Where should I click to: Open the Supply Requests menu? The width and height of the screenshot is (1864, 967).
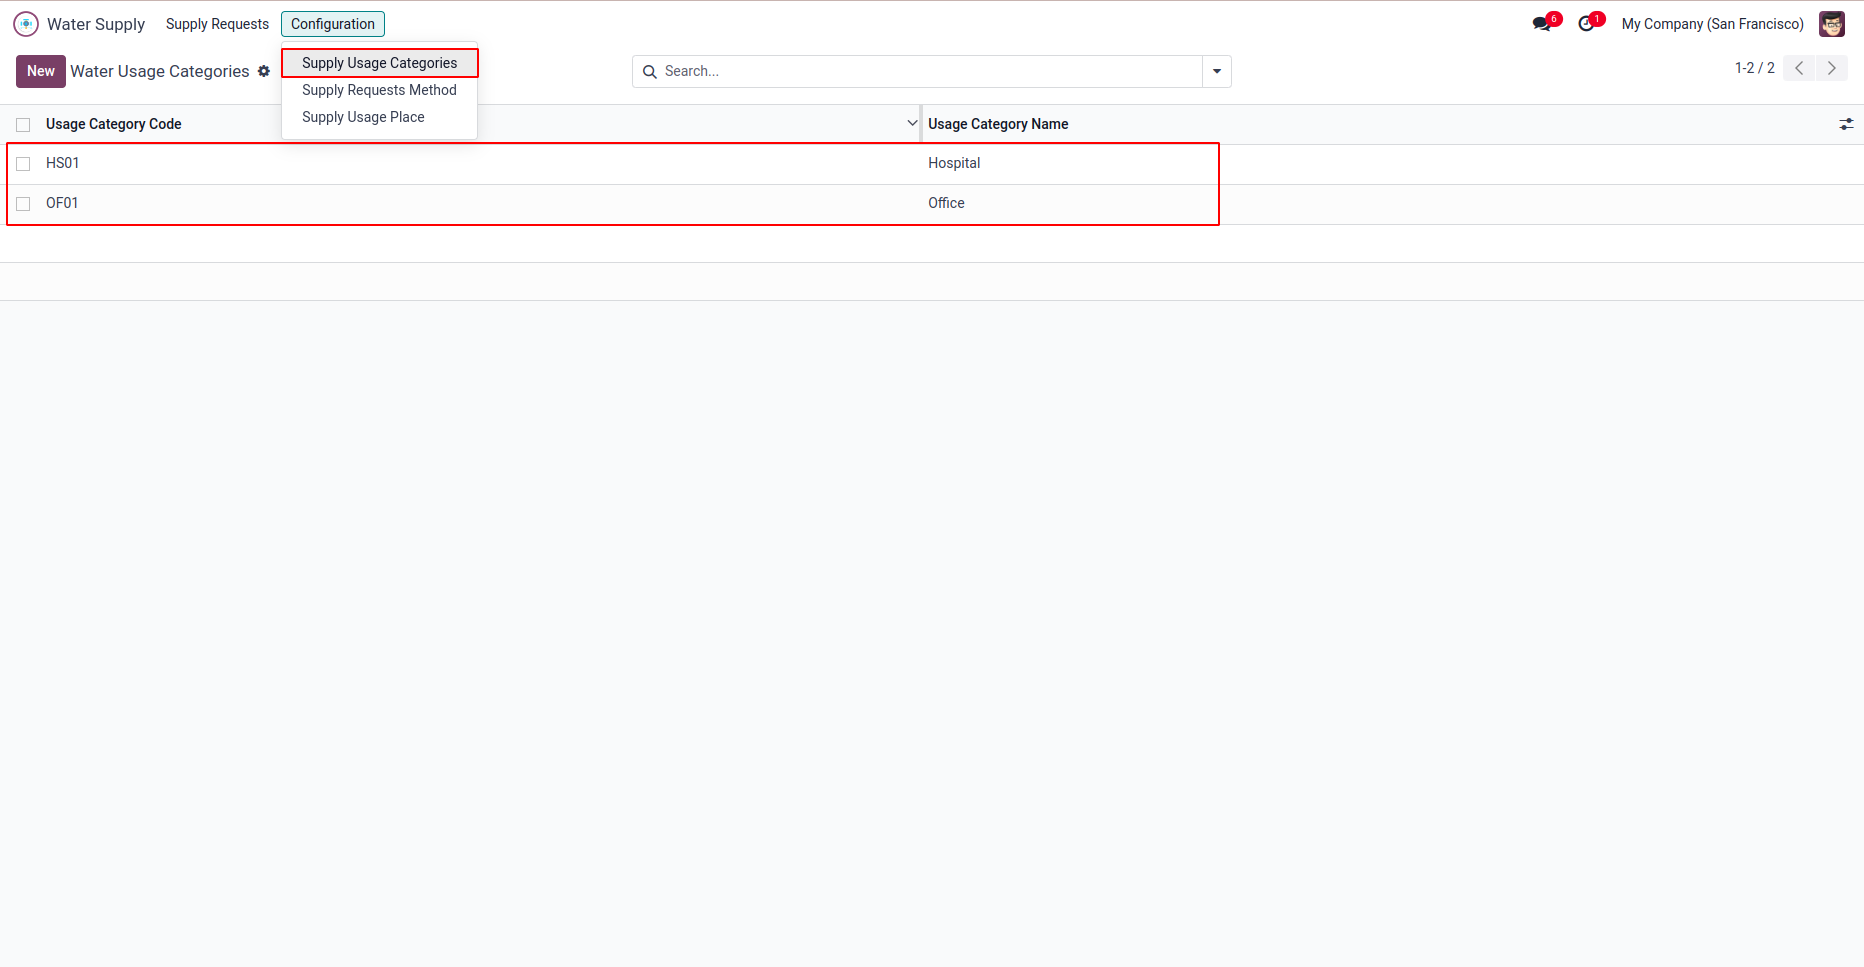(x=217, y=24)
